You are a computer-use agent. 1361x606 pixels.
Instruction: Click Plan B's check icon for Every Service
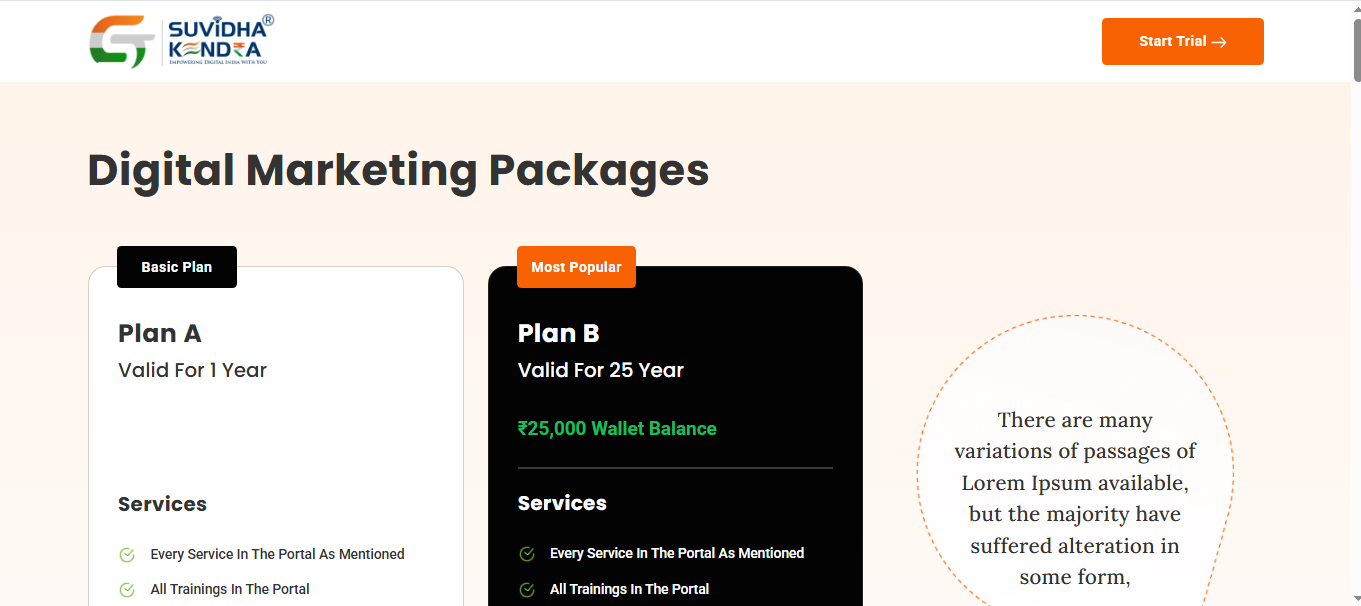(527, 554)
